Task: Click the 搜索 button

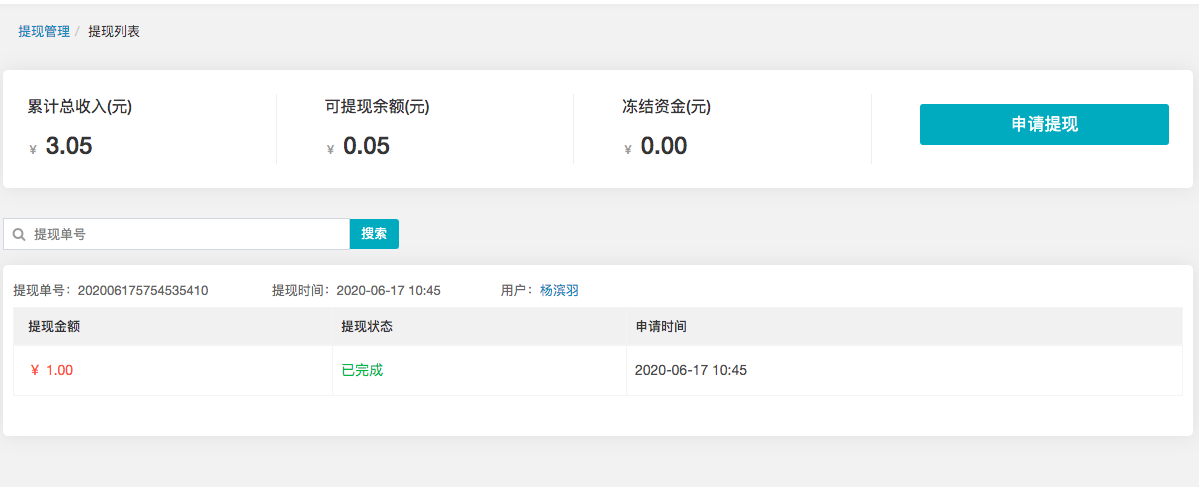Action: point(374,234)
